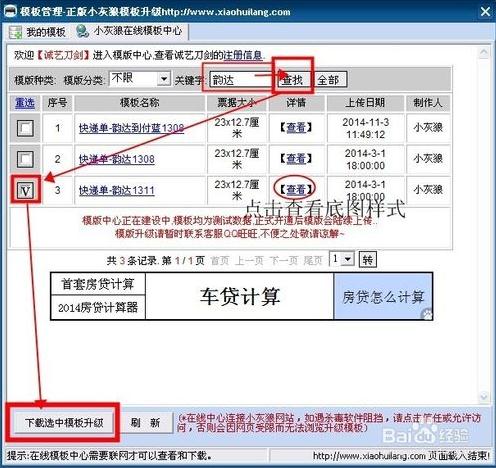The height and width of the screenshot is (468, 496).
Task: Click date cell 2014-11-3 11:49:12
Action: click(365, 128)
